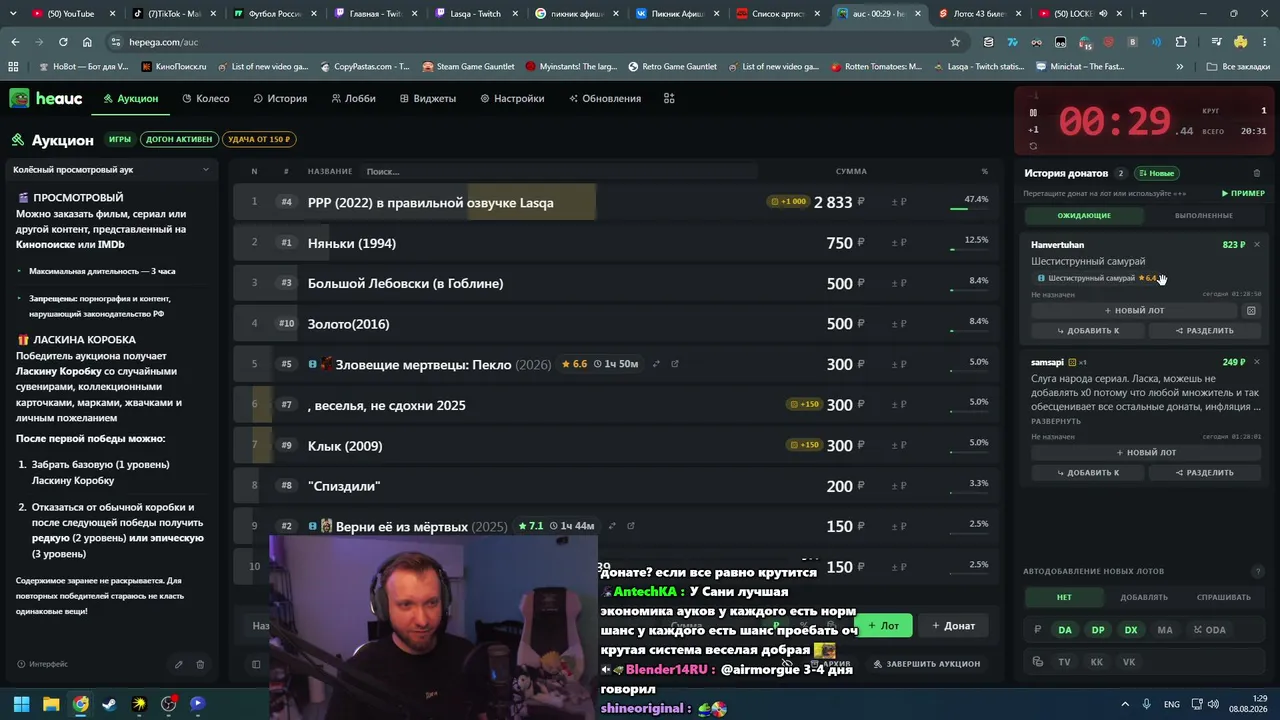Open the Retro Game Gauntlet bookmark
Image resolution: width=1280 pixels, height=720 pixels.
(x=672, y=67)
